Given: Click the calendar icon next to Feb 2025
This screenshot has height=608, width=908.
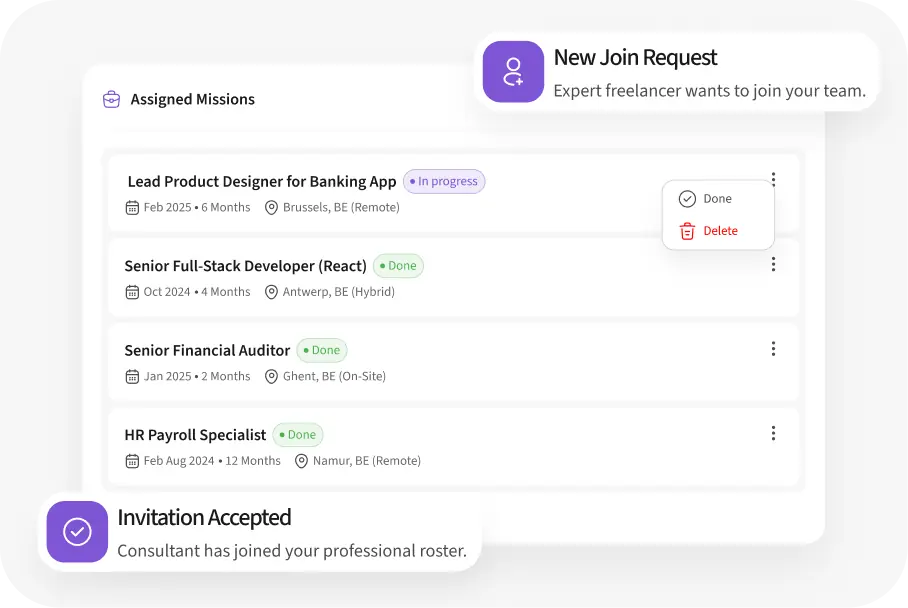Looking at the screenshot, I should (132, 207).
